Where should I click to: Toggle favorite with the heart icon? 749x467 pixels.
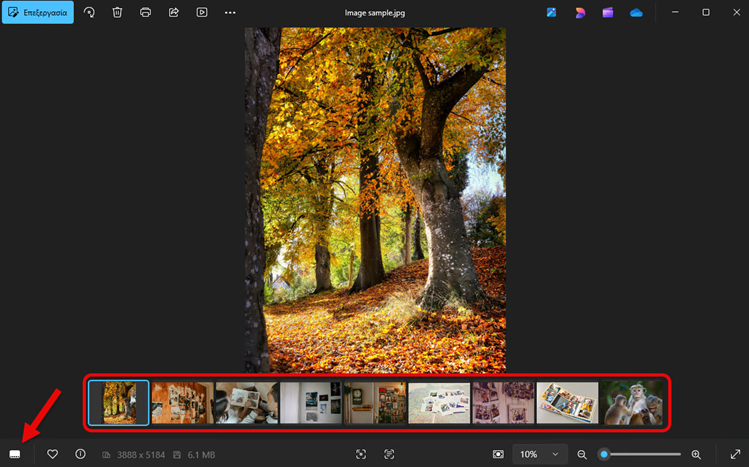click(x=53, y=454)
